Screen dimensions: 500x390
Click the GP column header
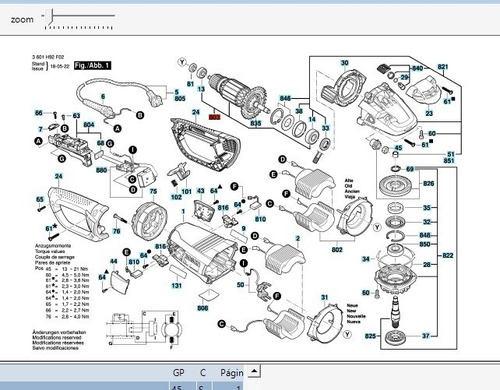(178, 372)
